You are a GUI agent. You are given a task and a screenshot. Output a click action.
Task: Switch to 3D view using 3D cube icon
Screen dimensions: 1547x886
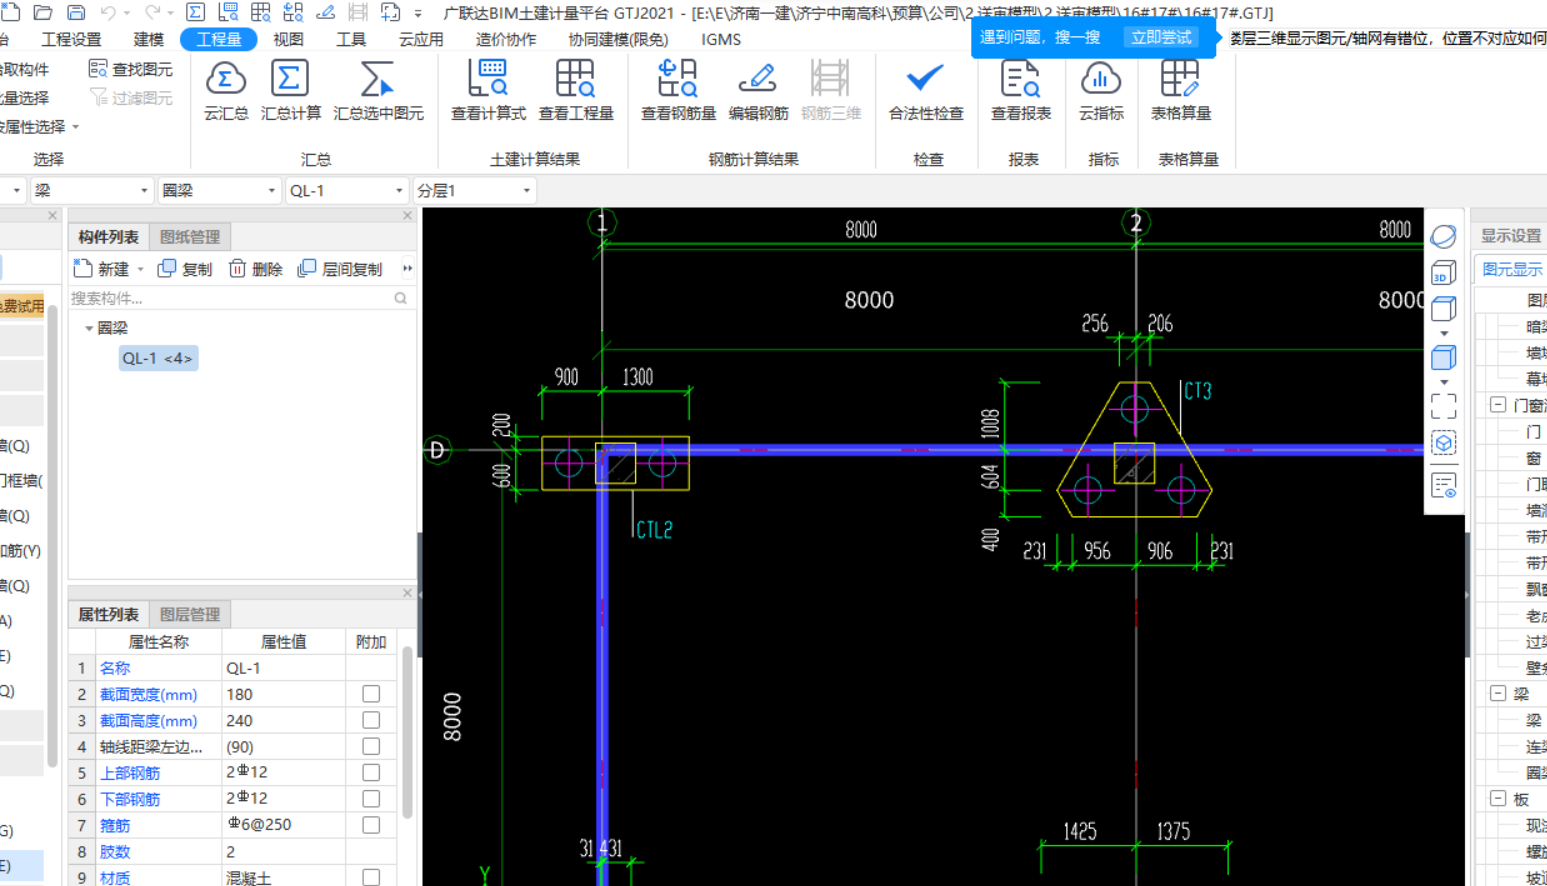(x=1443, y=273)
